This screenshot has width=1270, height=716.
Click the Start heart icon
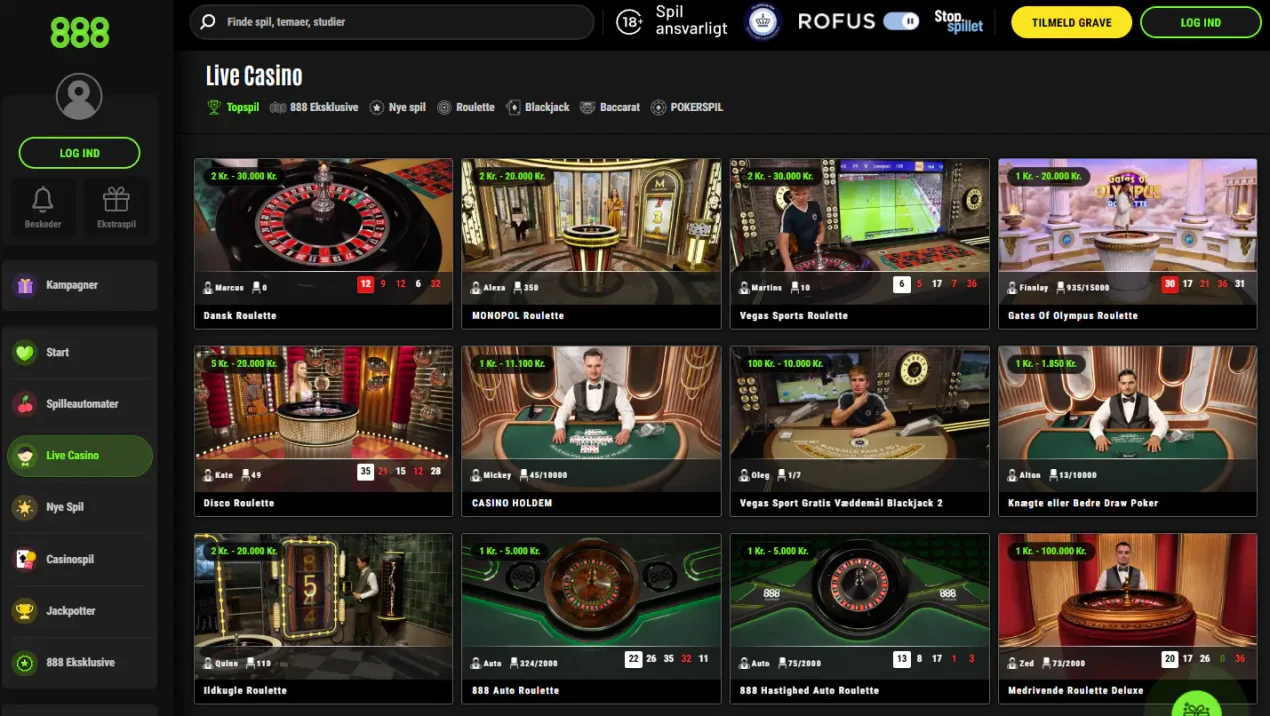(25, 352)
